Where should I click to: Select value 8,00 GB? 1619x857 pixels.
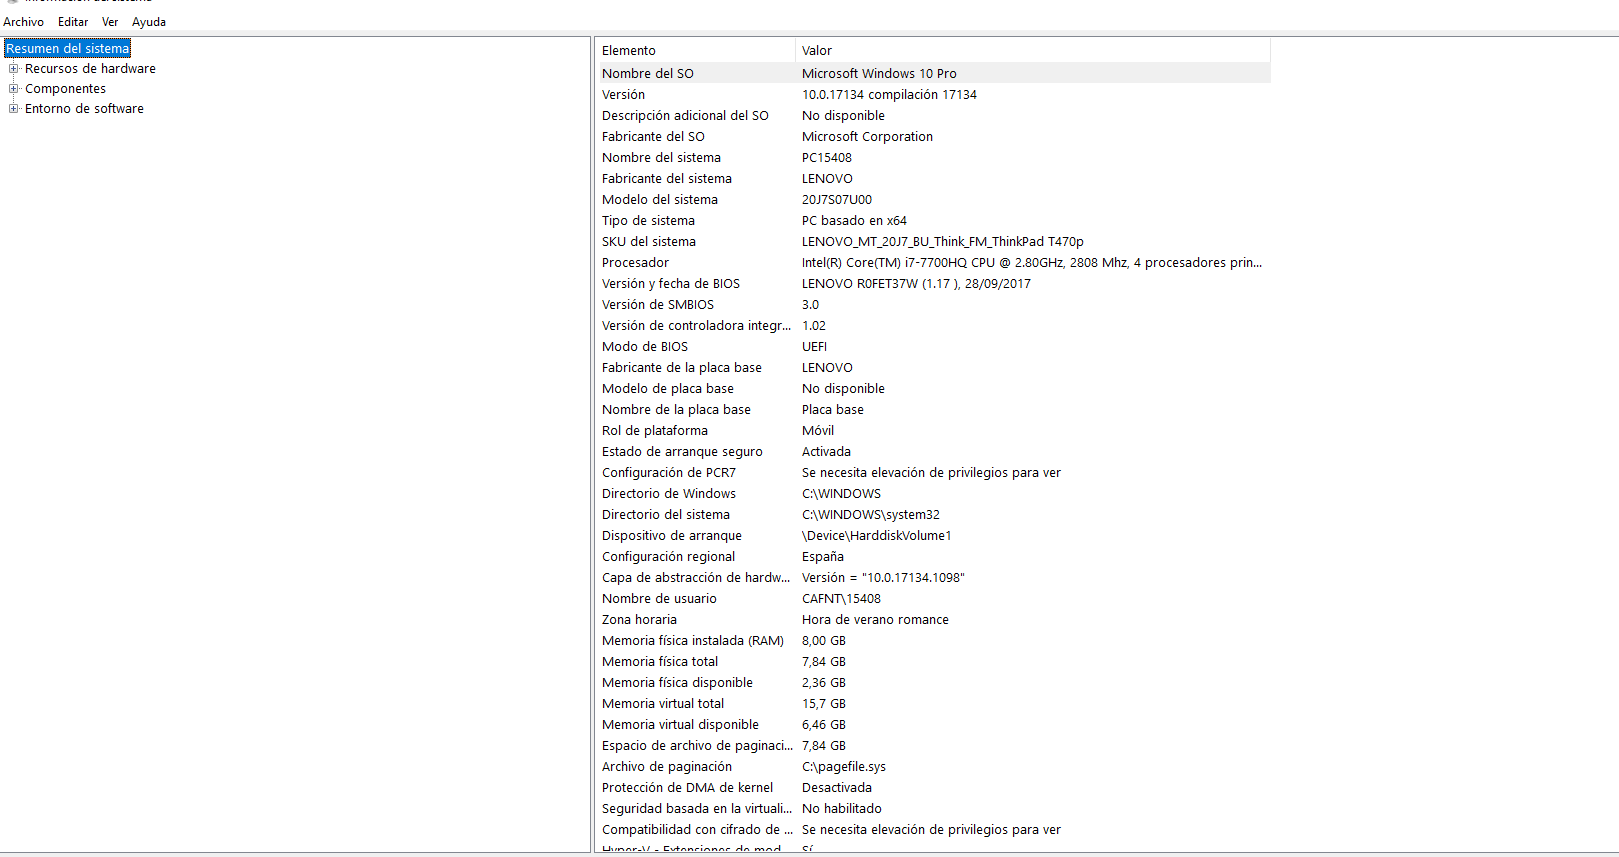[824, 640]
